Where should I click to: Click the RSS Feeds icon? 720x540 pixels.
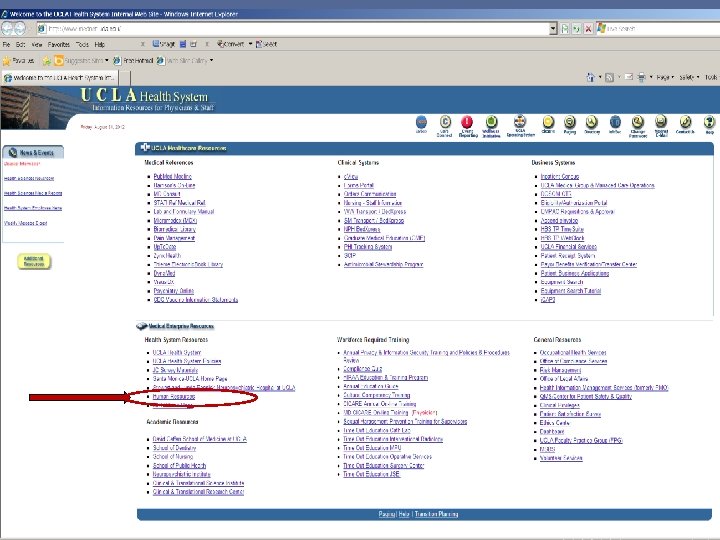point(609,77)
